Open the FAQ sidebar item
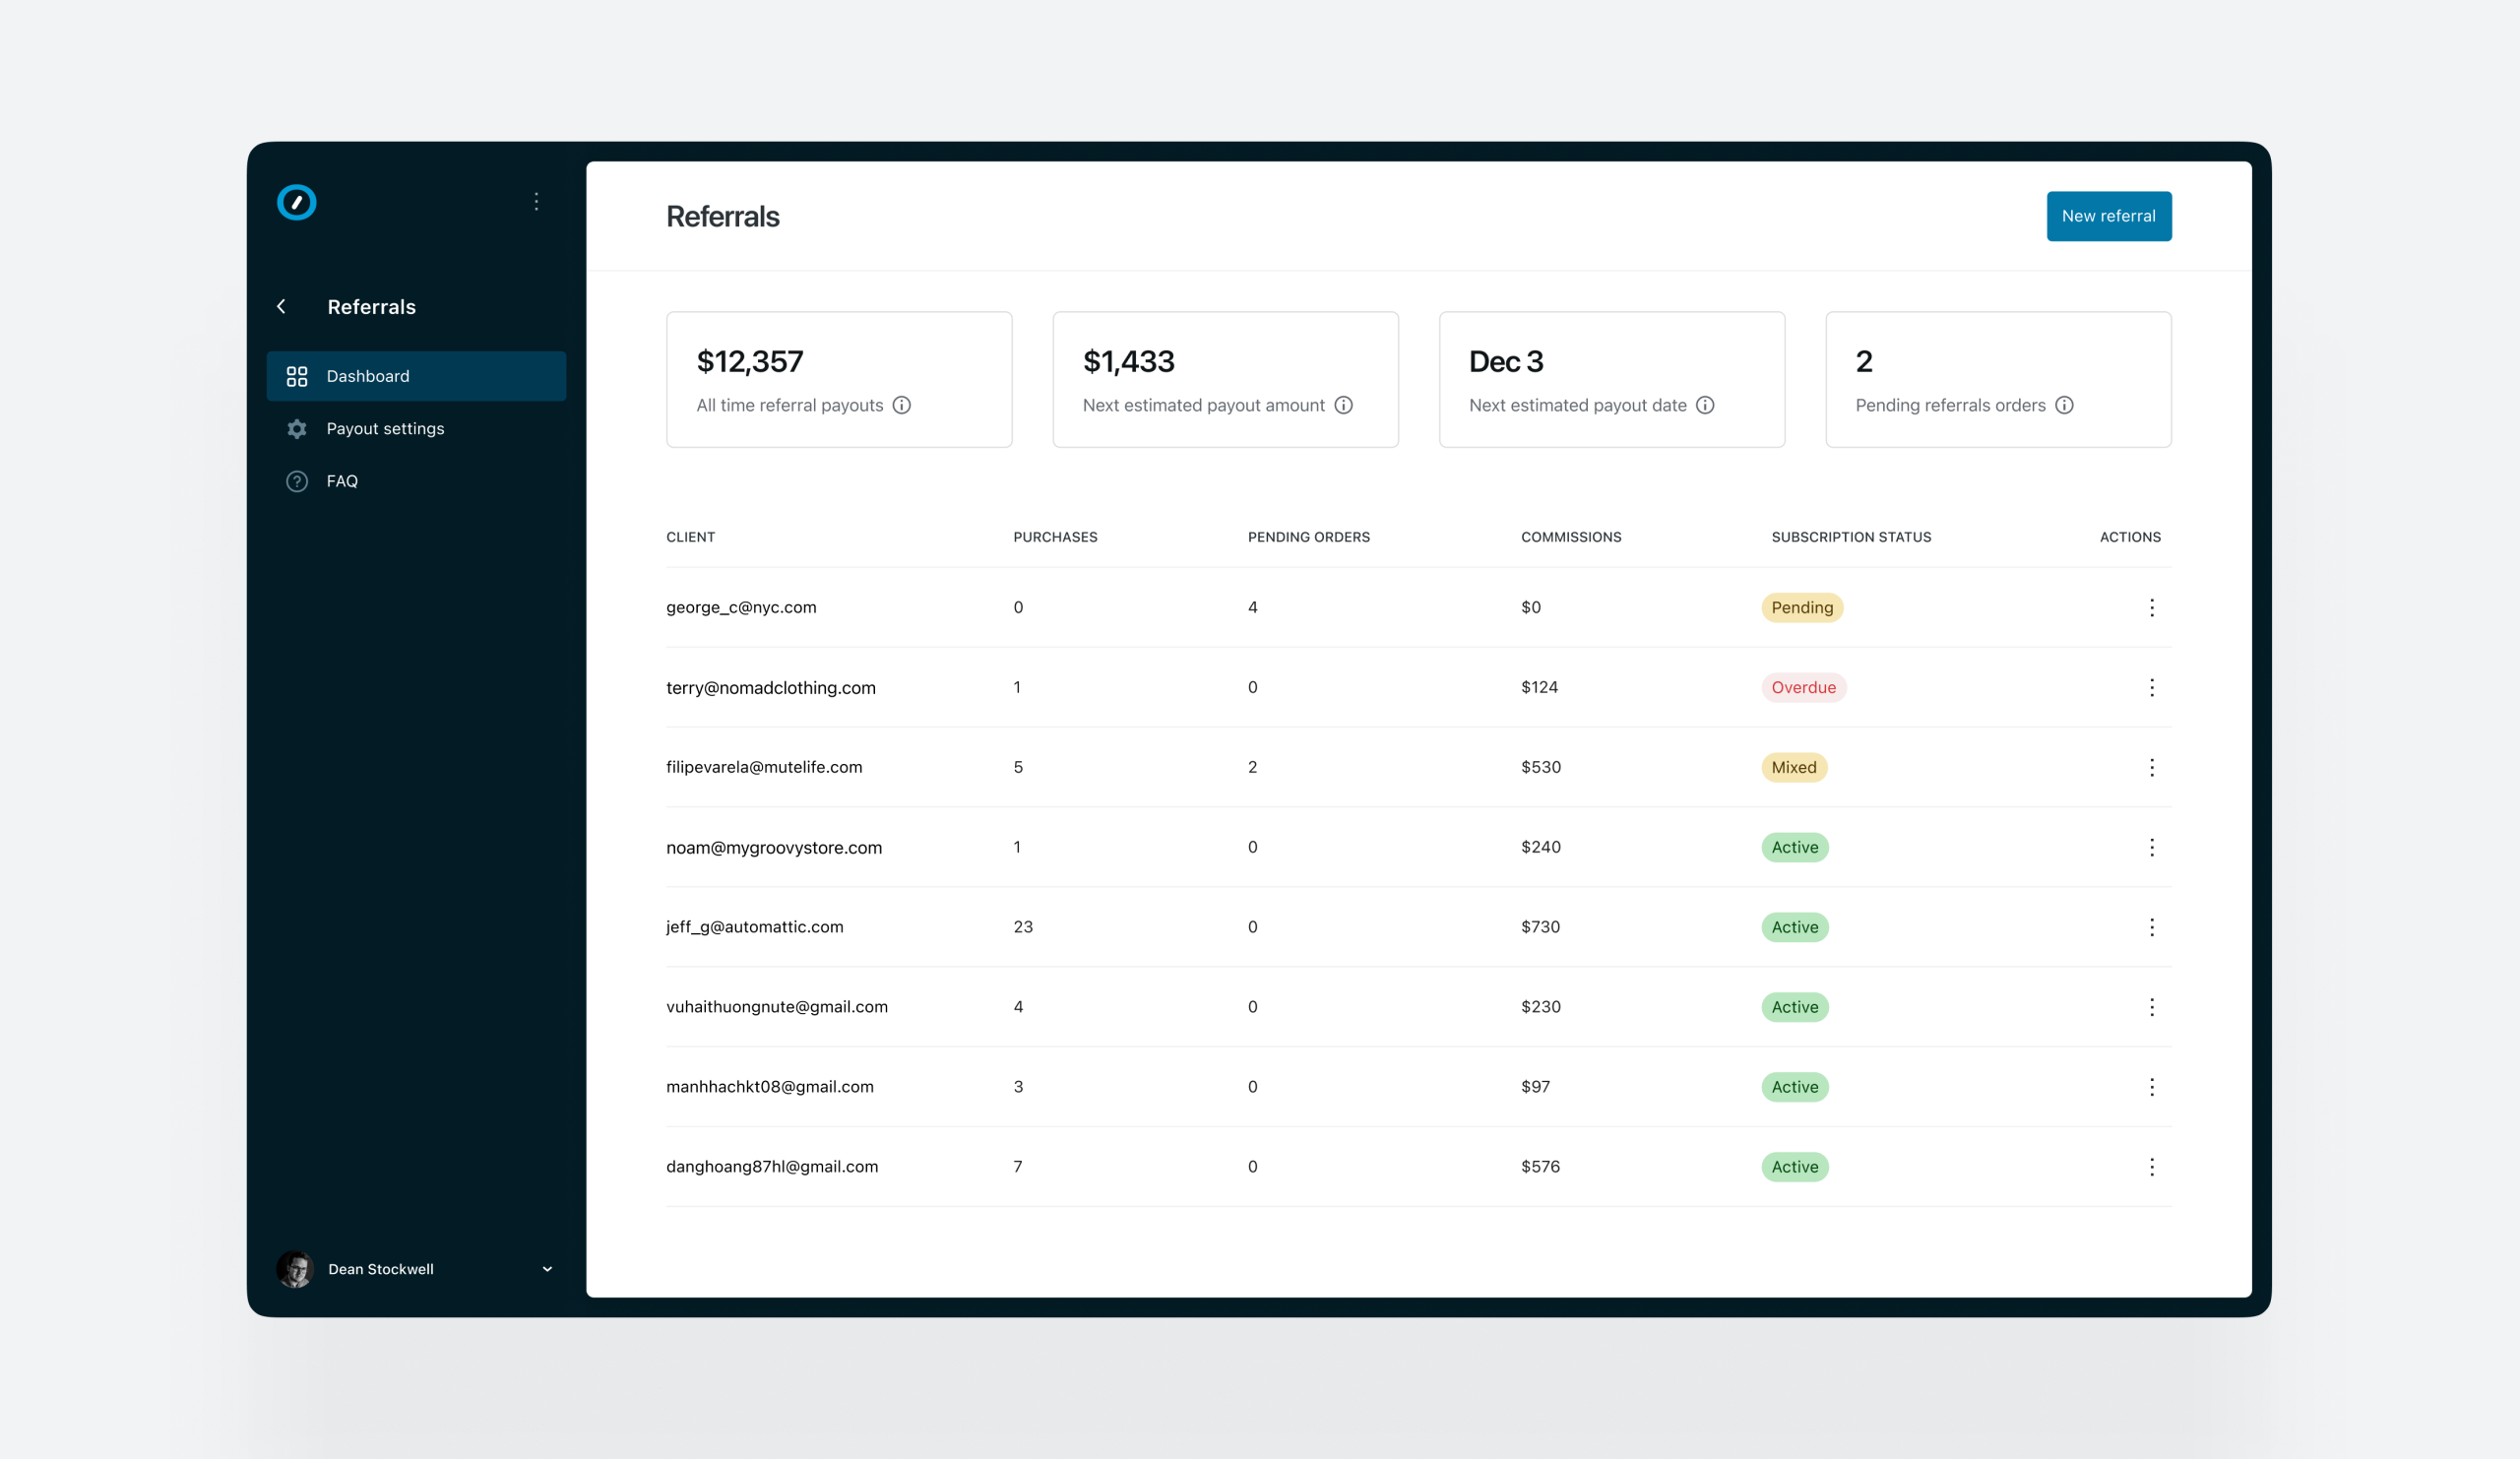 tap(342, 481)
